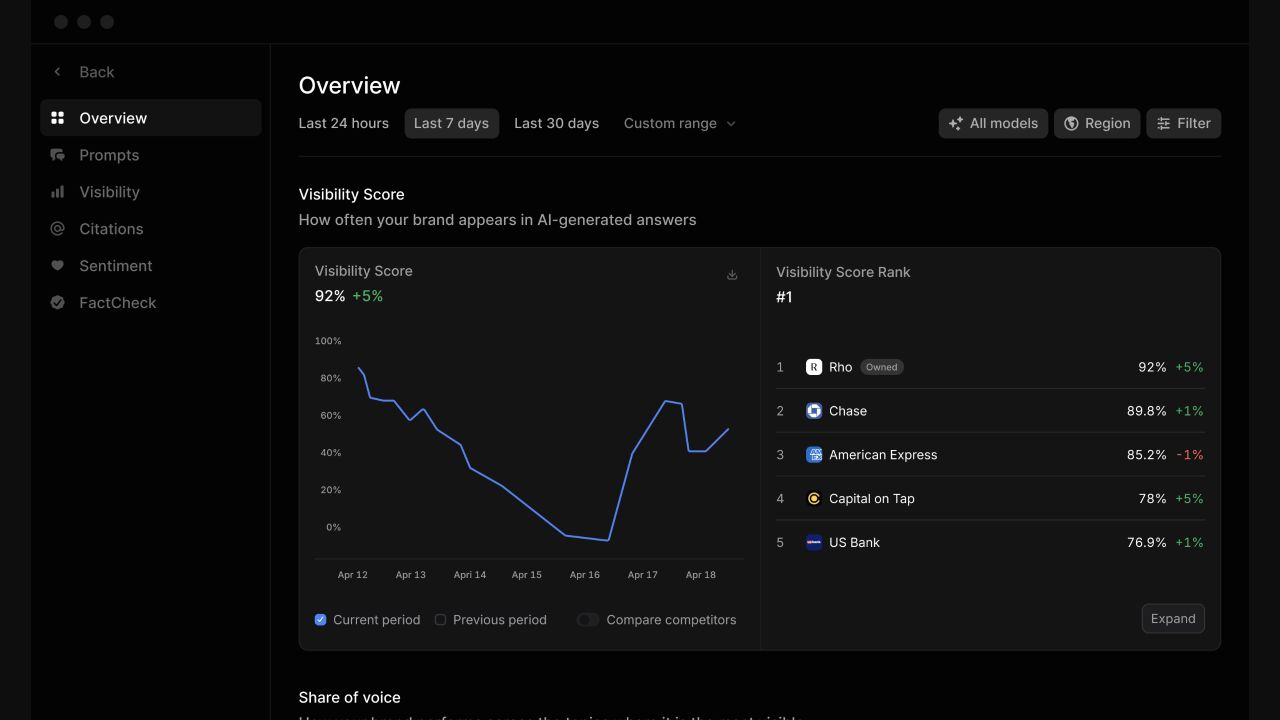Open the Region selector
The image size is (1280, 720).
tap(1097, 124)
